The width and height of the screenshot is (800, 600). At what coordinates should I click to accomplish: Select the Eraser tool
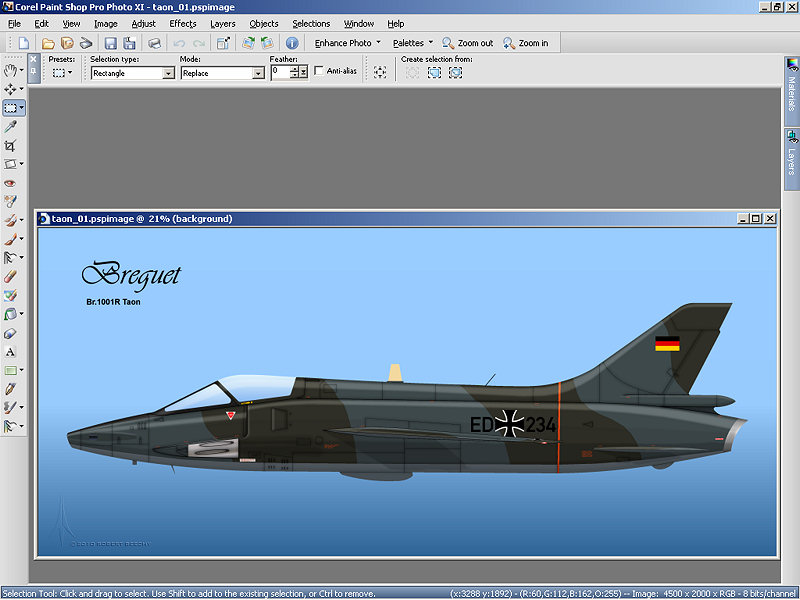pos(10,277)
